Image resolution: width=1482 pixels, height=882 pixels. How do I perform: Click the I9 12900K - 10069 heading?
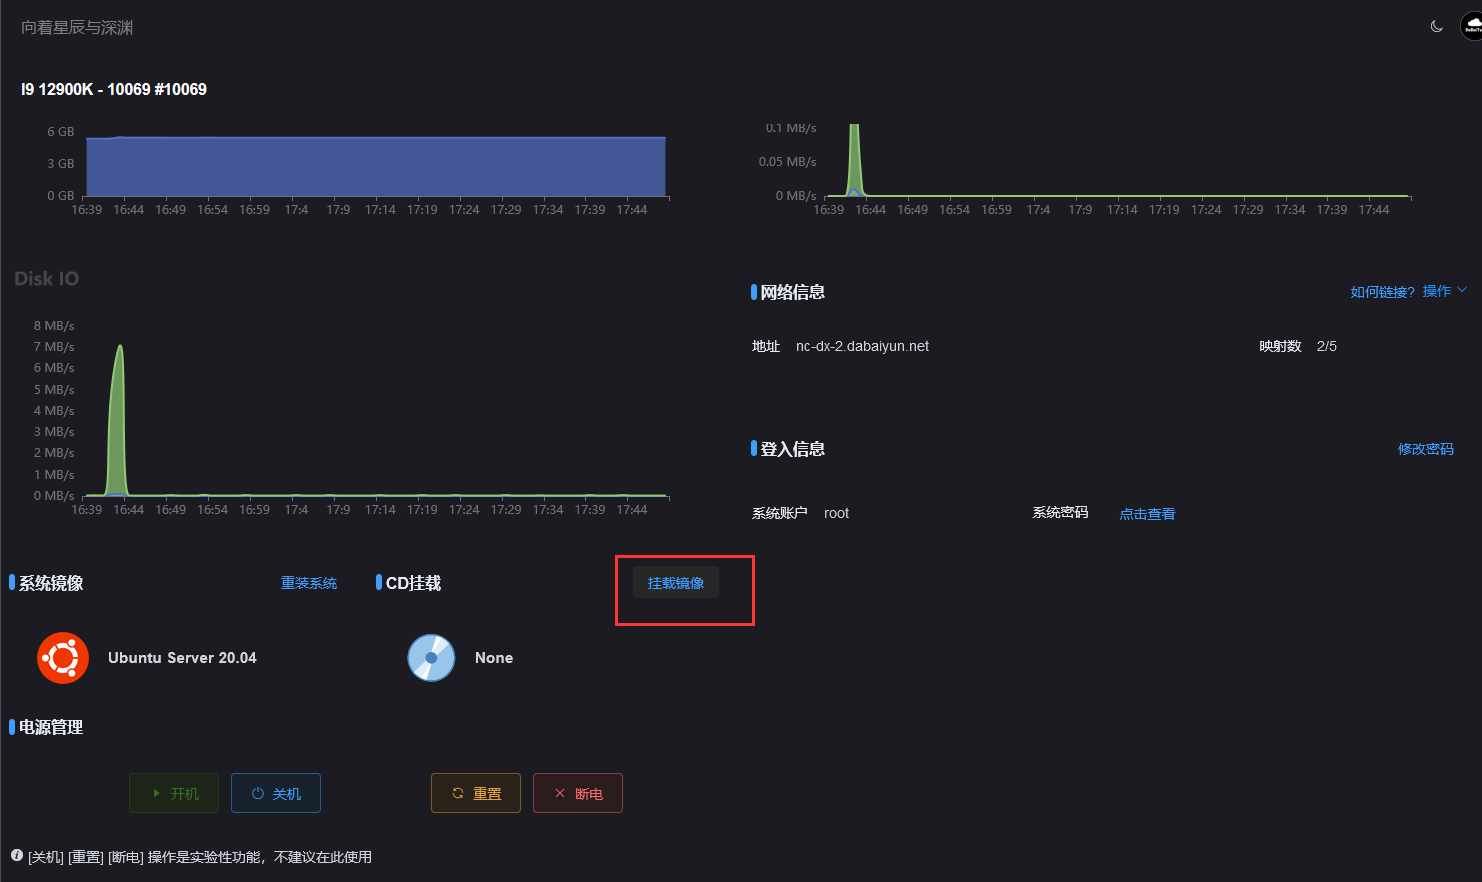coord(114,89)
